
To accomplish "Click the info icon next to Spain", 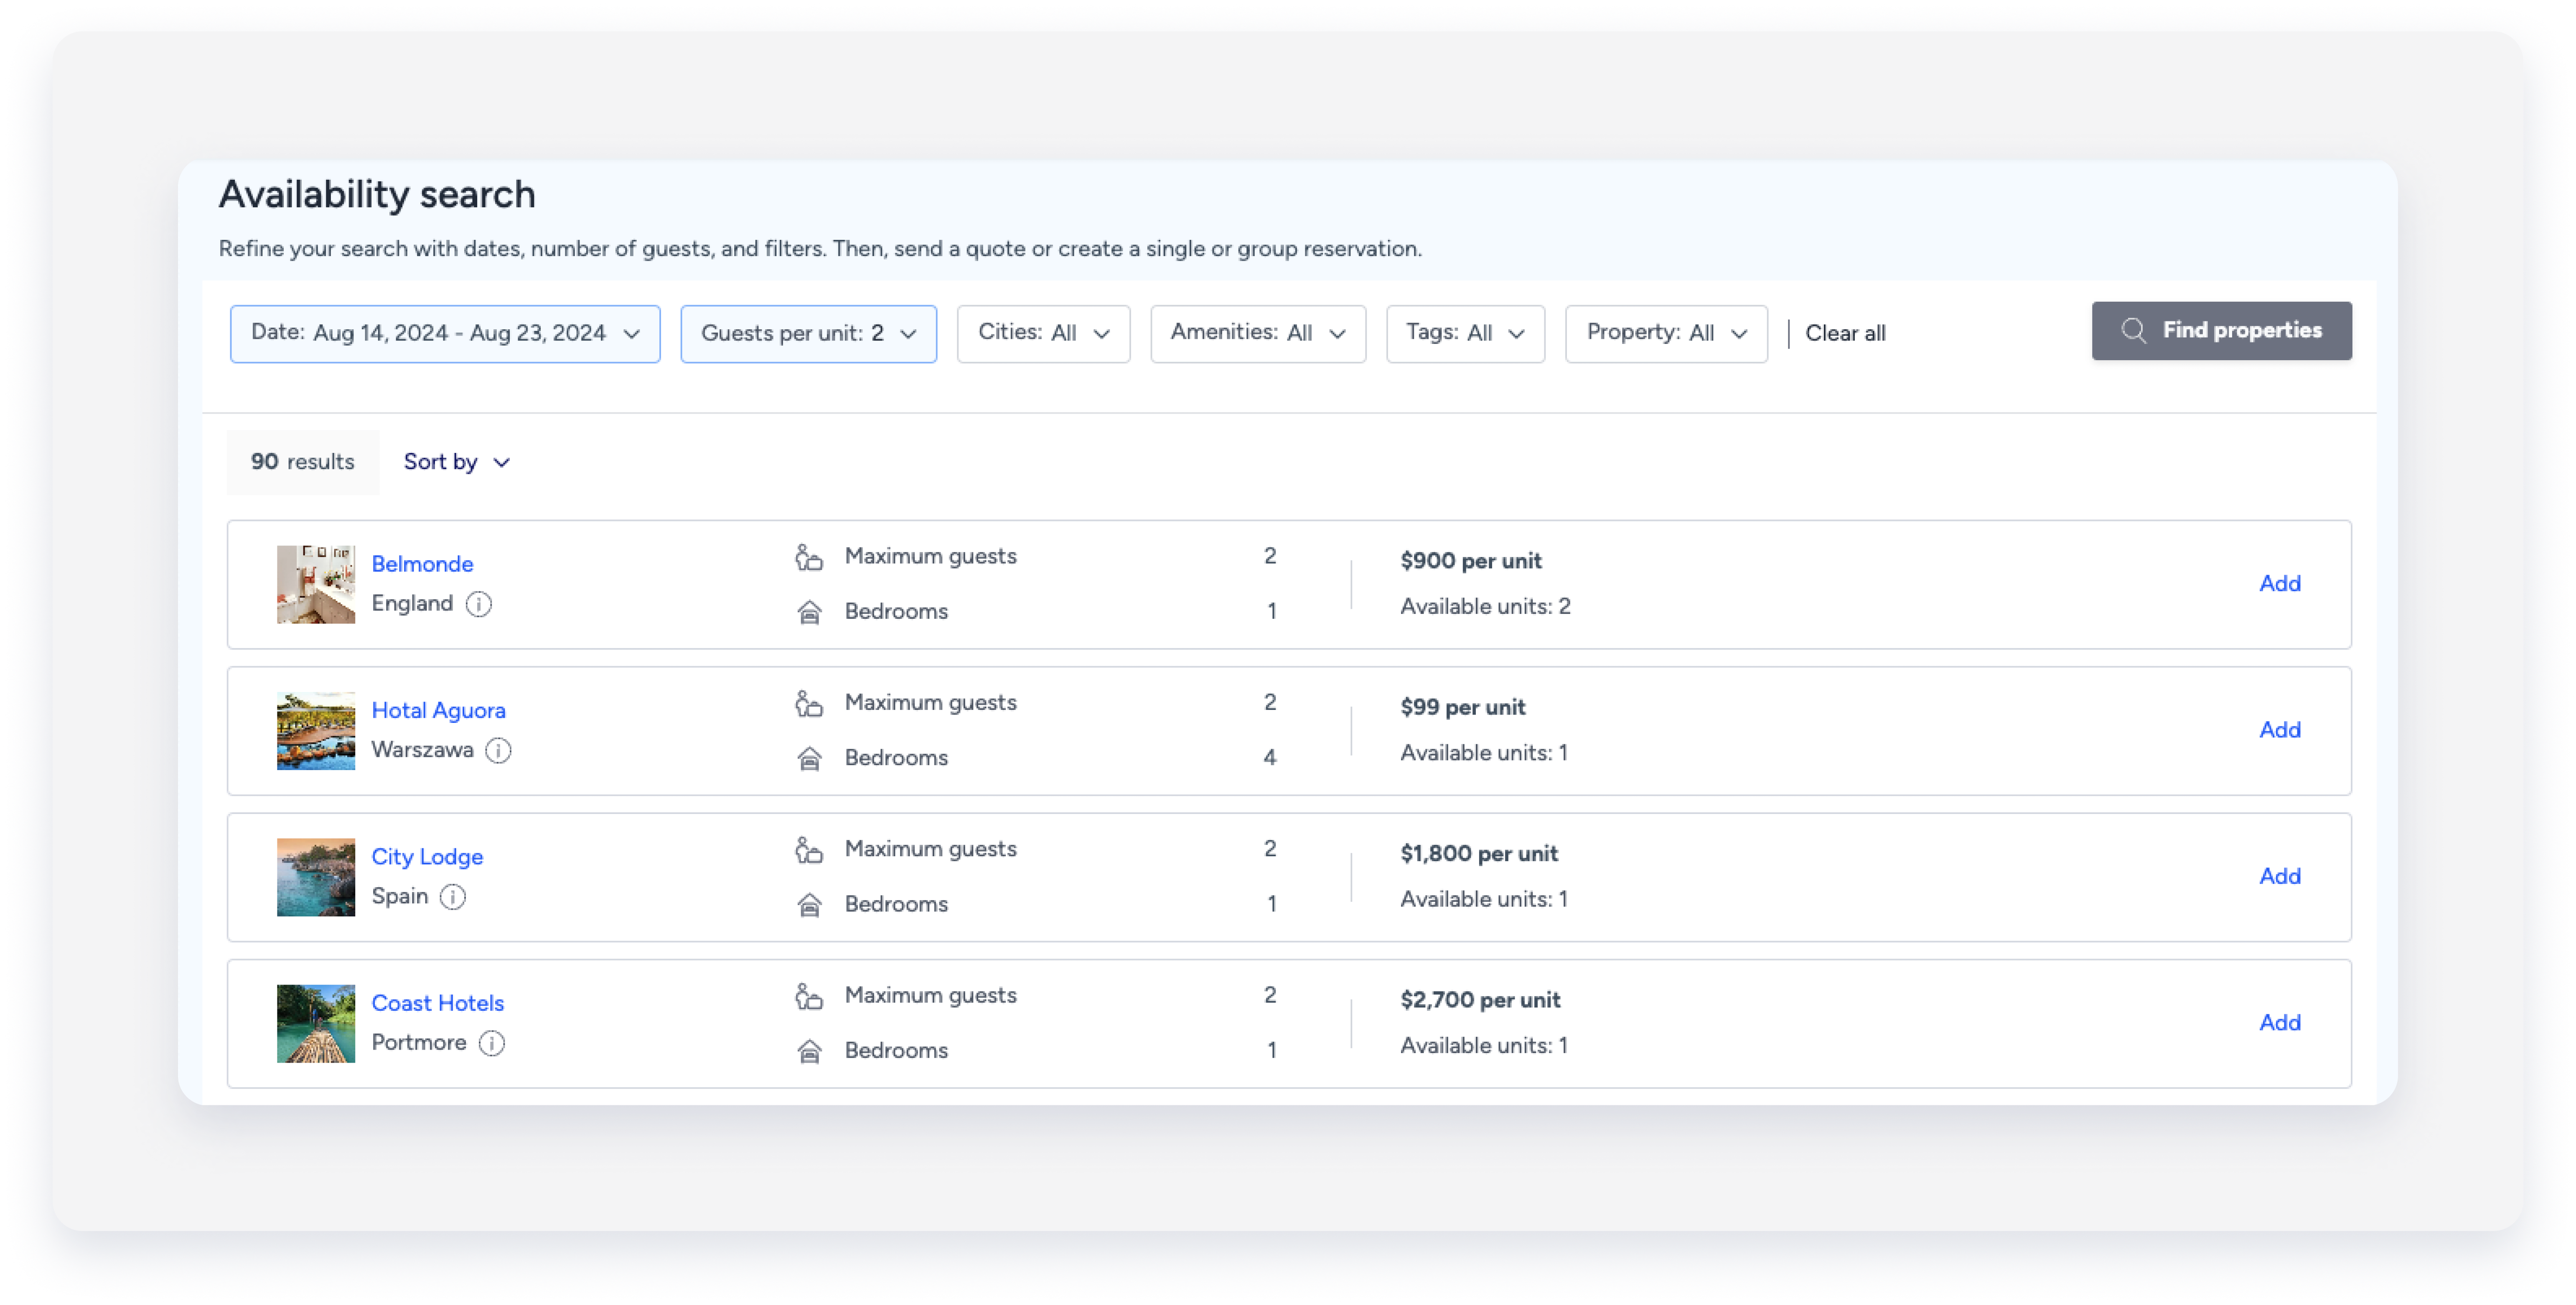I will pos(453,897).
